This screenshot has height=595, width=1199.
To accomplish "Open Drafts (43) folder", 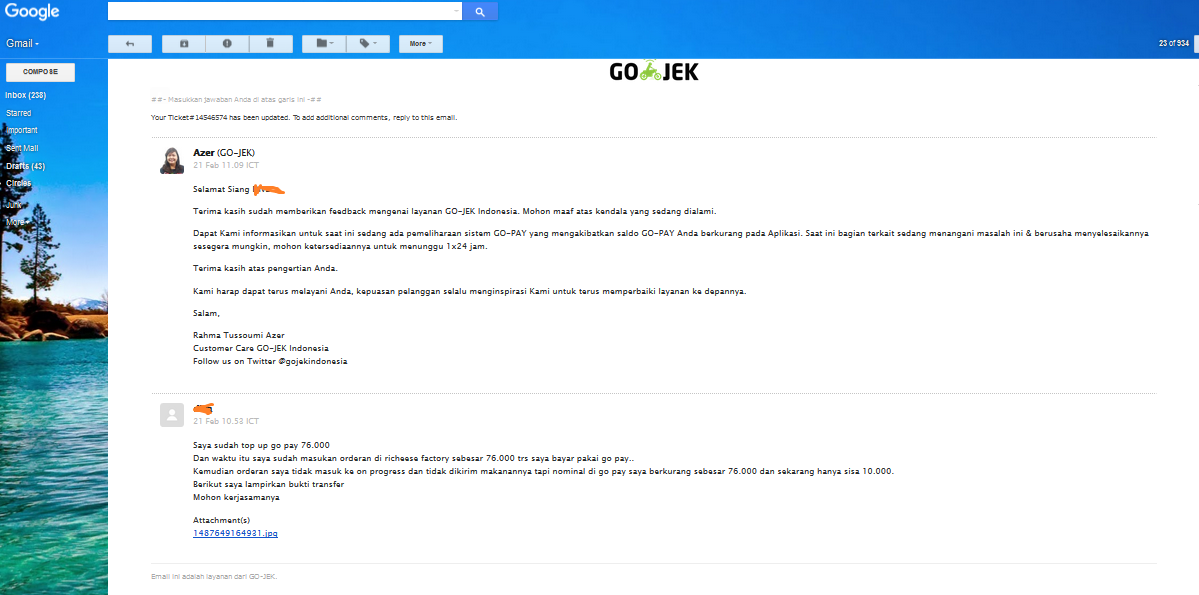I will [25, 166].
